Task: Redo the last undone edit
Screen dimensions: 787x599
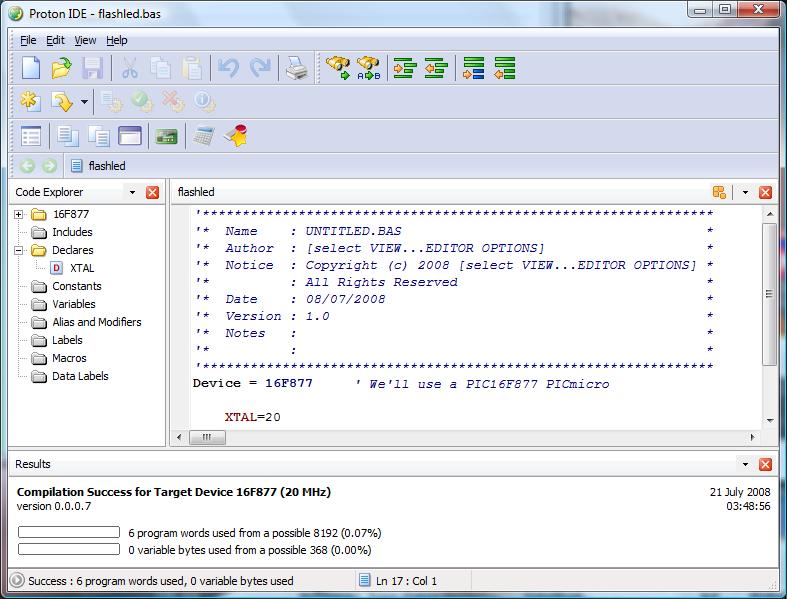Action: tap(259, 68)
